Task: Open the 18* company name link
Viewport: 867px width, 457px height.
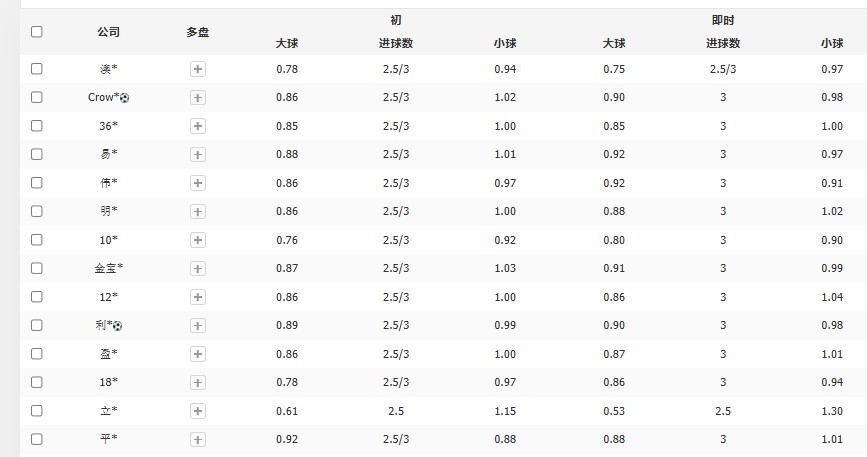Action: point(108,382)
